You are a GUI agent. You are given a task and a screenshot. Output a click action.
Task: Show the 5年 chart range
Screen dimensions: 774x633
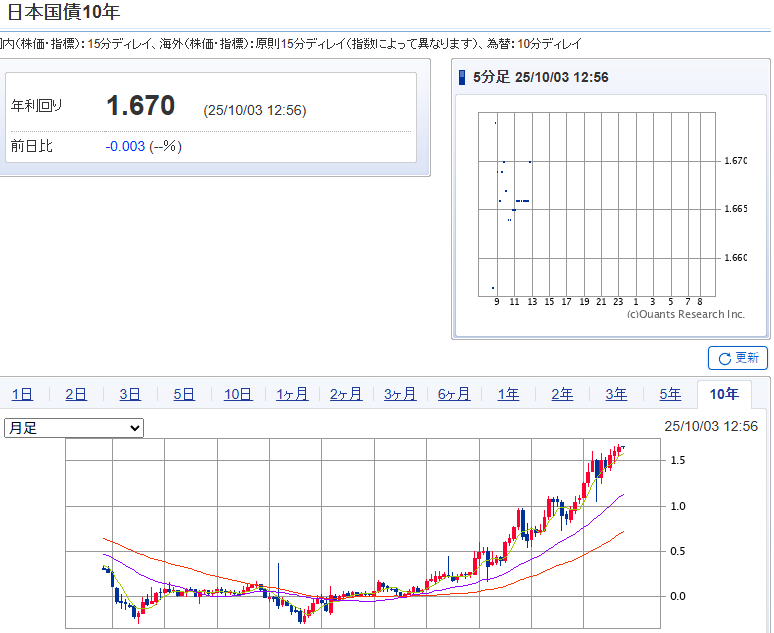tap(670, 394)
